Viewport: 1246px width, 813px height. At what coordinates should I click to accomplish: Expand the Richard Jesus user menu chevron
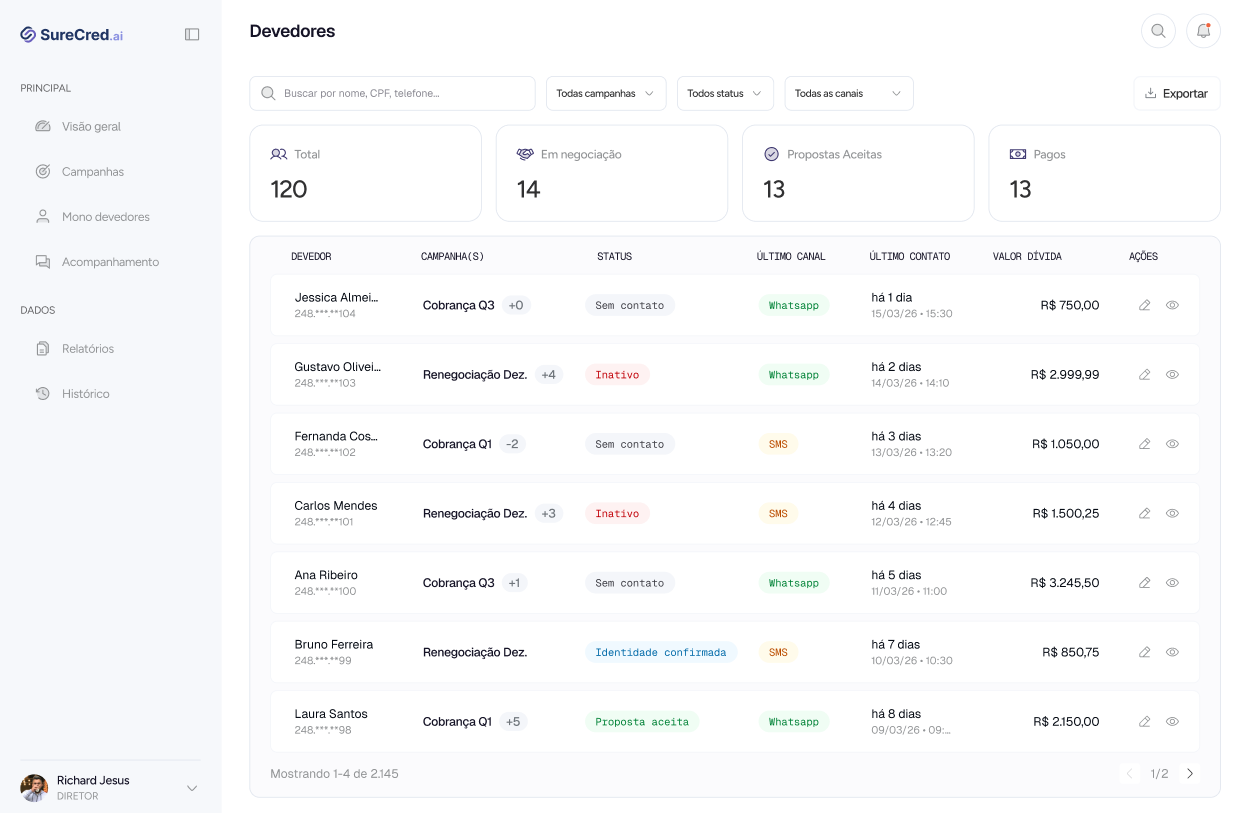[x=192, y=788]
